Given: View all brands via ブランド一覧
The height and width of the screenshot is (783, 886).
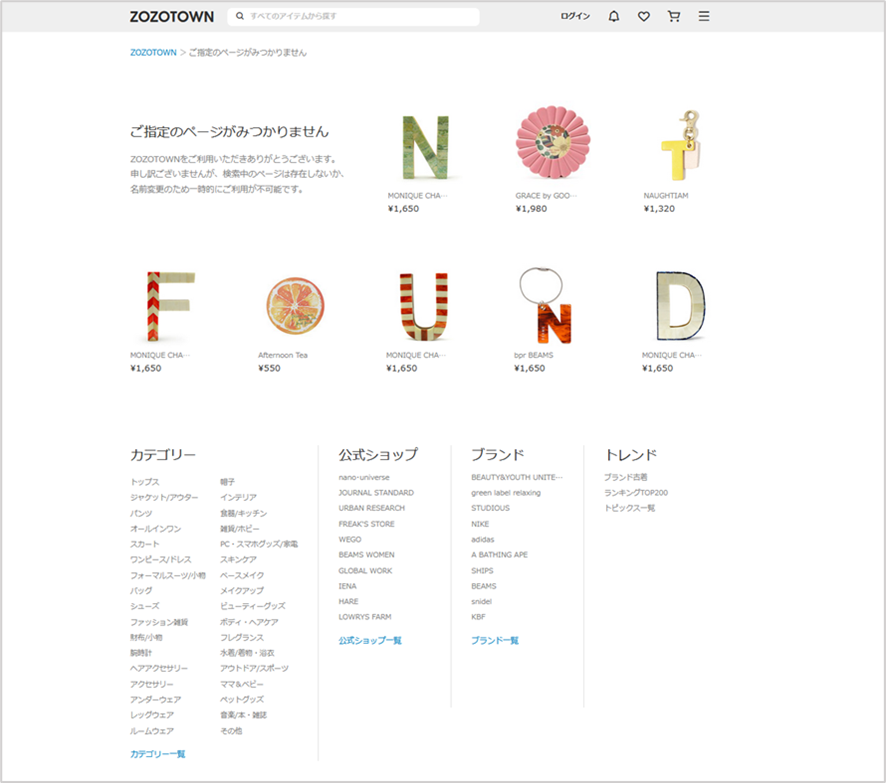Looking at the screenshot, I should [x=495, y=641].
